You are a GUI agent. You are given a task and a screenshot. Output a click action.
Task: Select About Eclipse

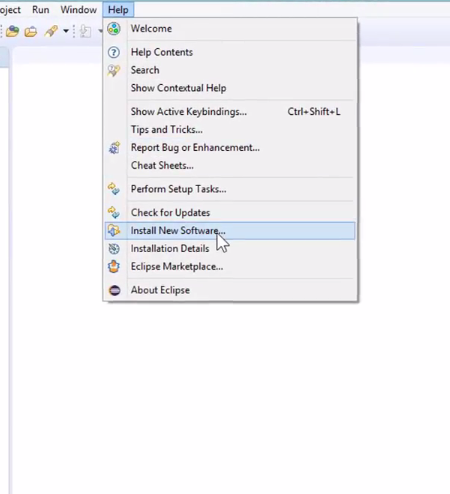[x=230, y=290]
